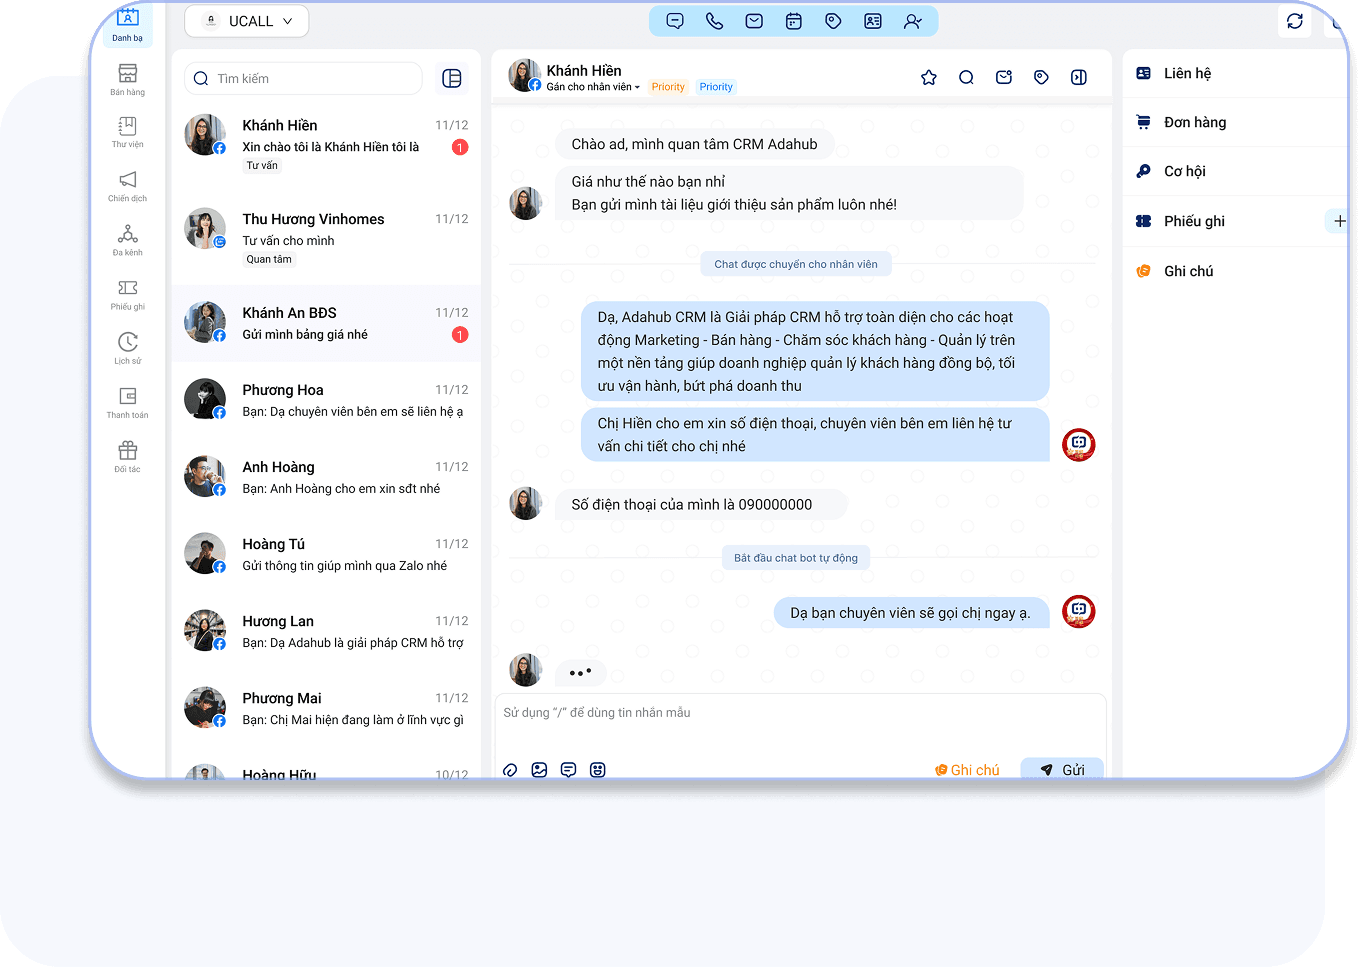1362x967 pixels.
Task: Click the star icon in chat header
Action: click(928, 77)
